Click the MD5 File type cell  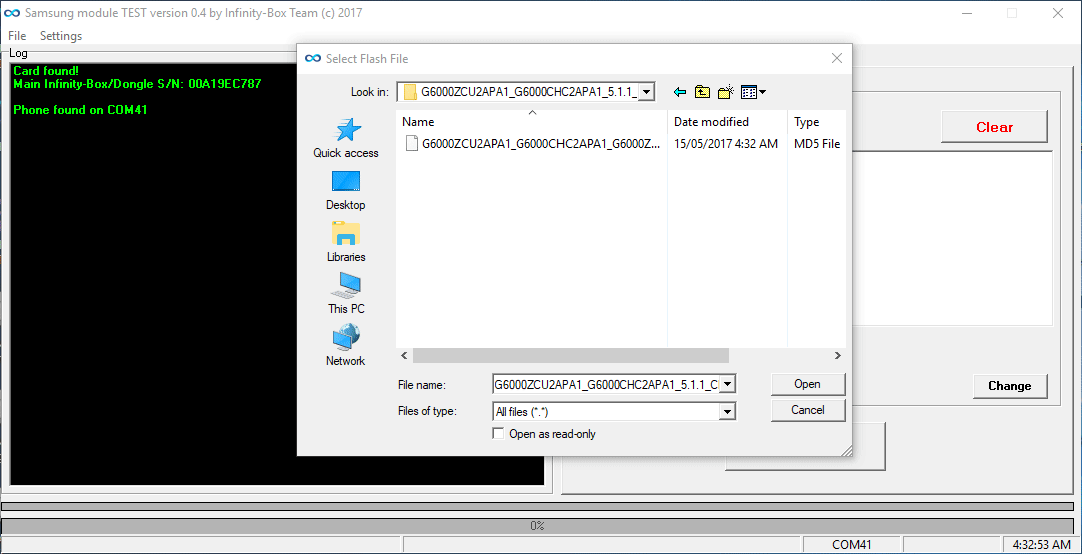(x=817, y=144)
